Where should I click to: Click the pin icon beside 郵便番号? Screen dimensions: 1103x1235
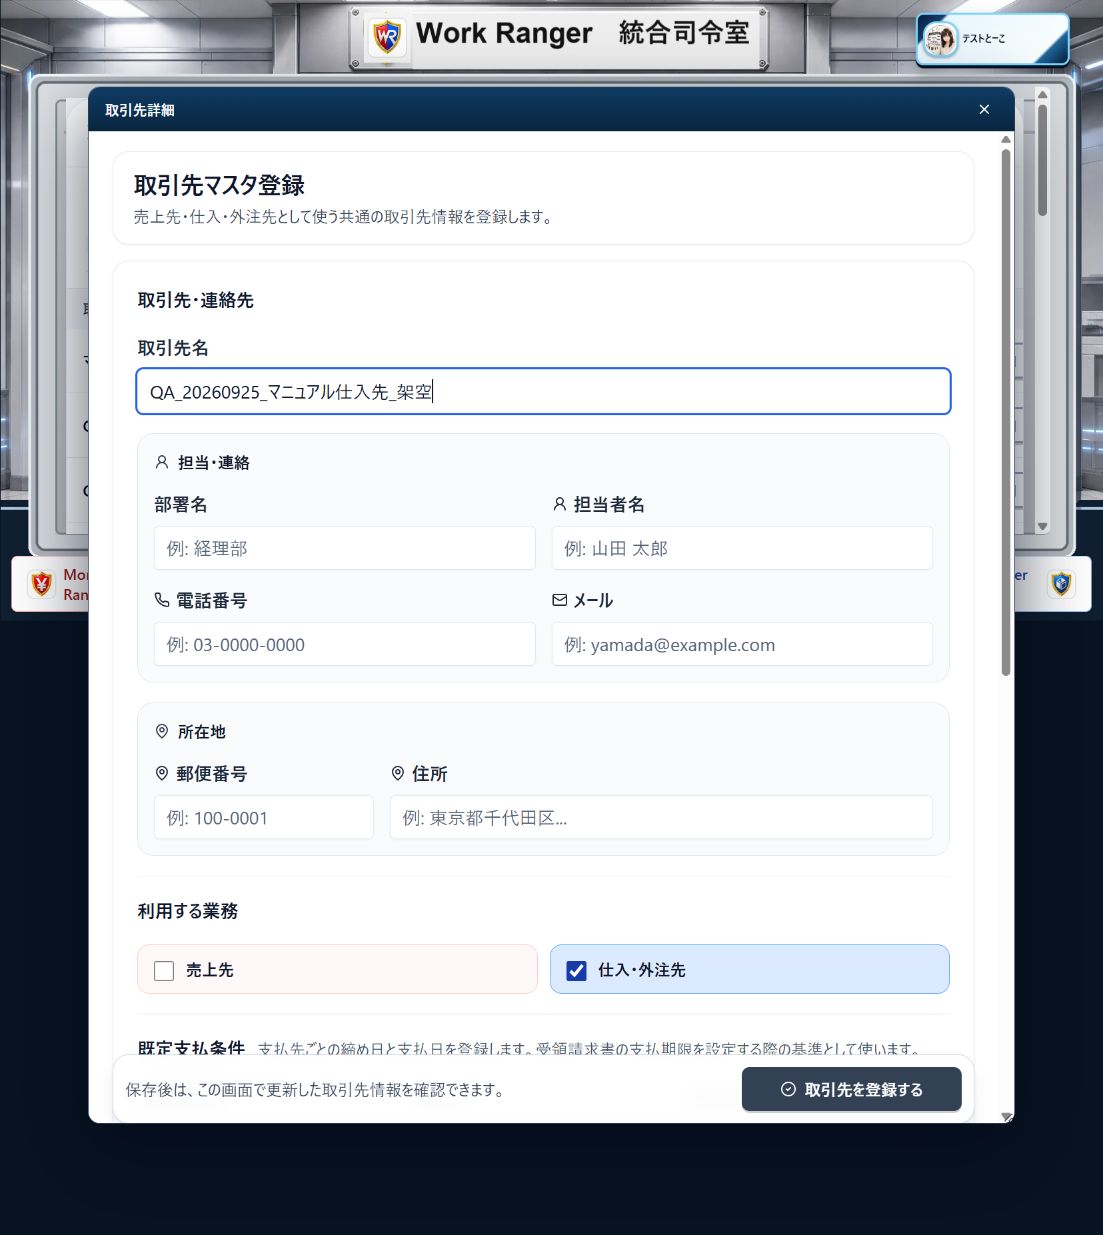click(162, 774)
